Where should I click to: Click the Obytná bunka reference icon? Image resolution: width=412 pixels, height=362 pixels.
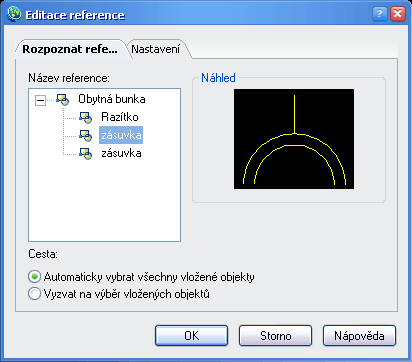coord(63,99)
